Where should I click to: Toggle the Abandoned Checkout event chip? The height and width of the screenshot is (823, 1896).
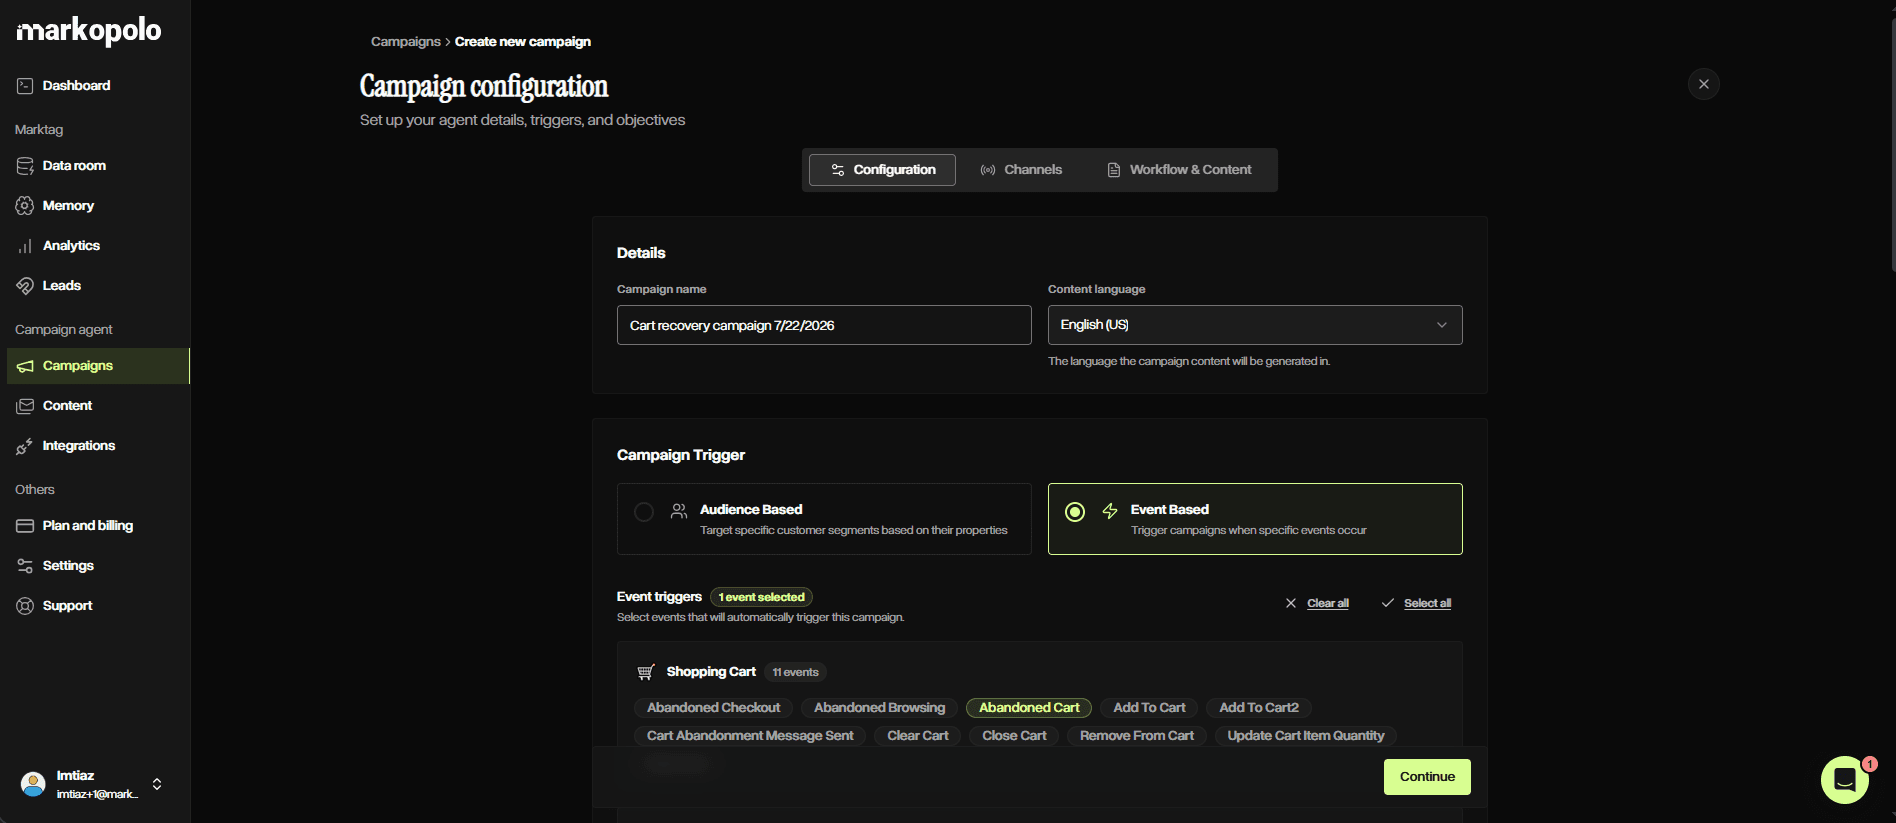coord(714,708)
